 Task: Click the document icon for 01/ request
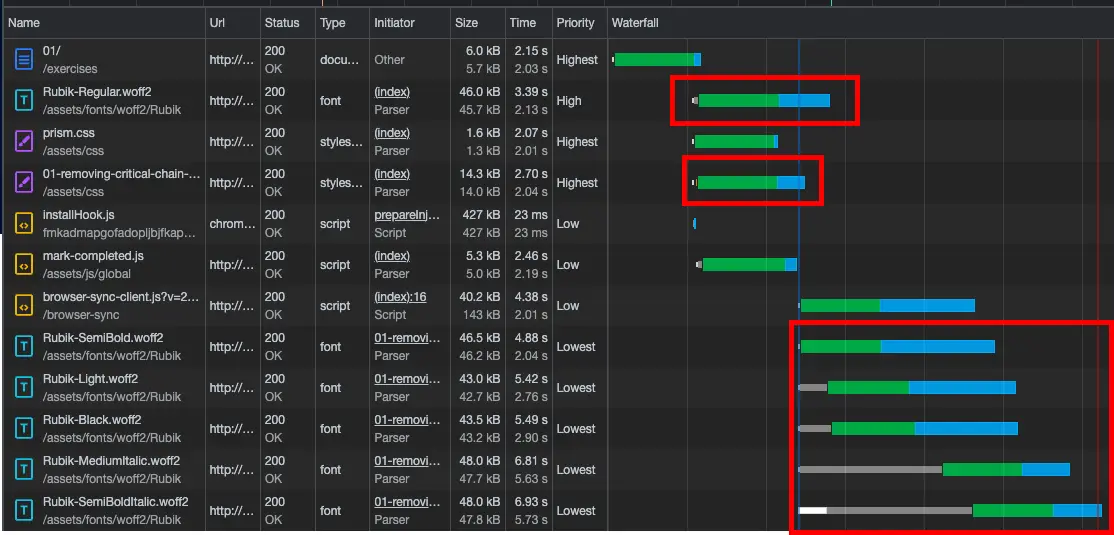click(24, 60)
